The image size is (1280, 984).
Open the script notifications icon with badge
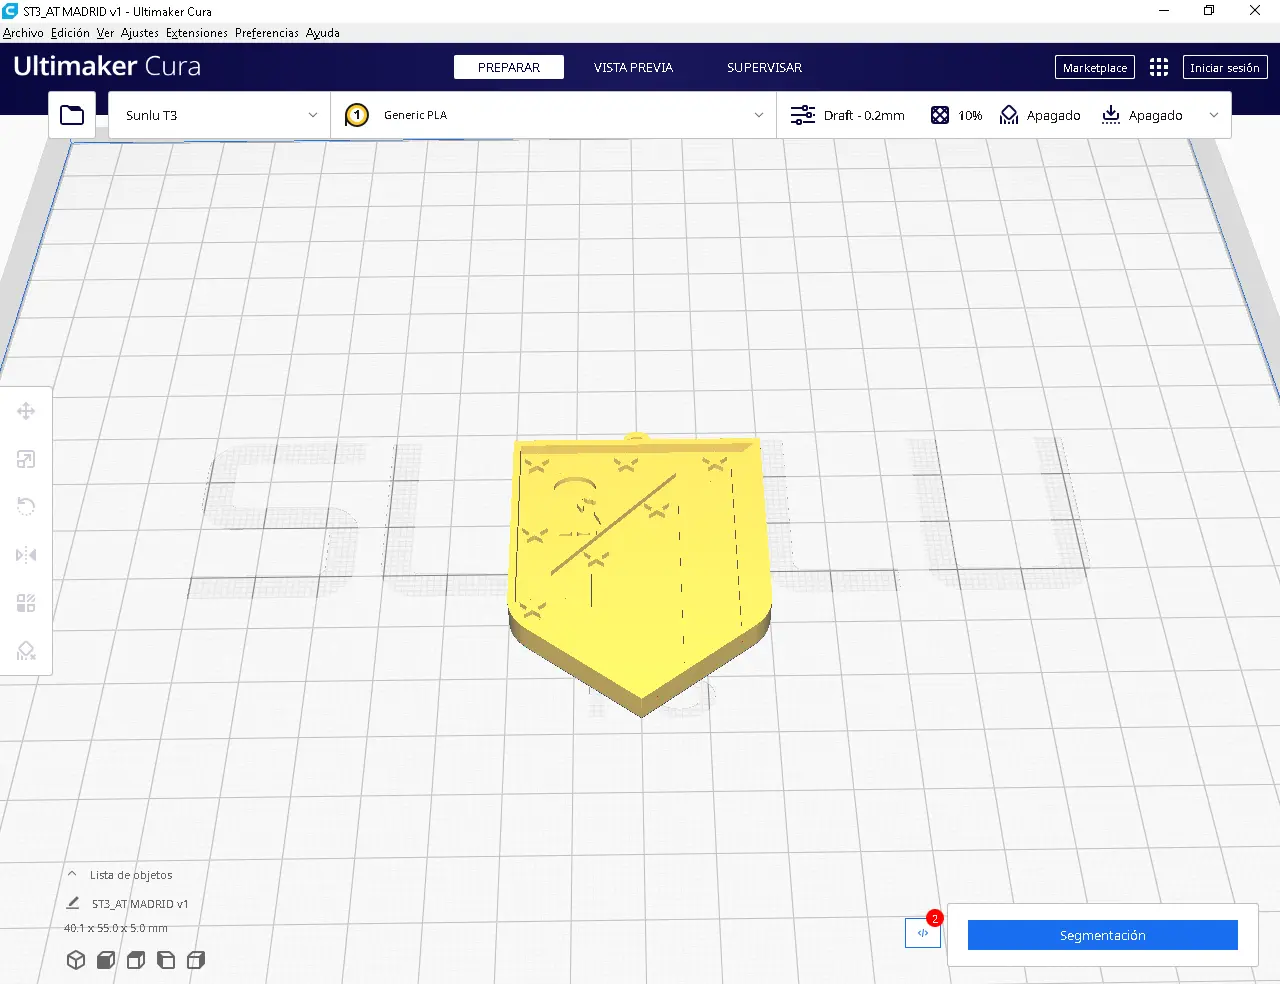[923, 933]
